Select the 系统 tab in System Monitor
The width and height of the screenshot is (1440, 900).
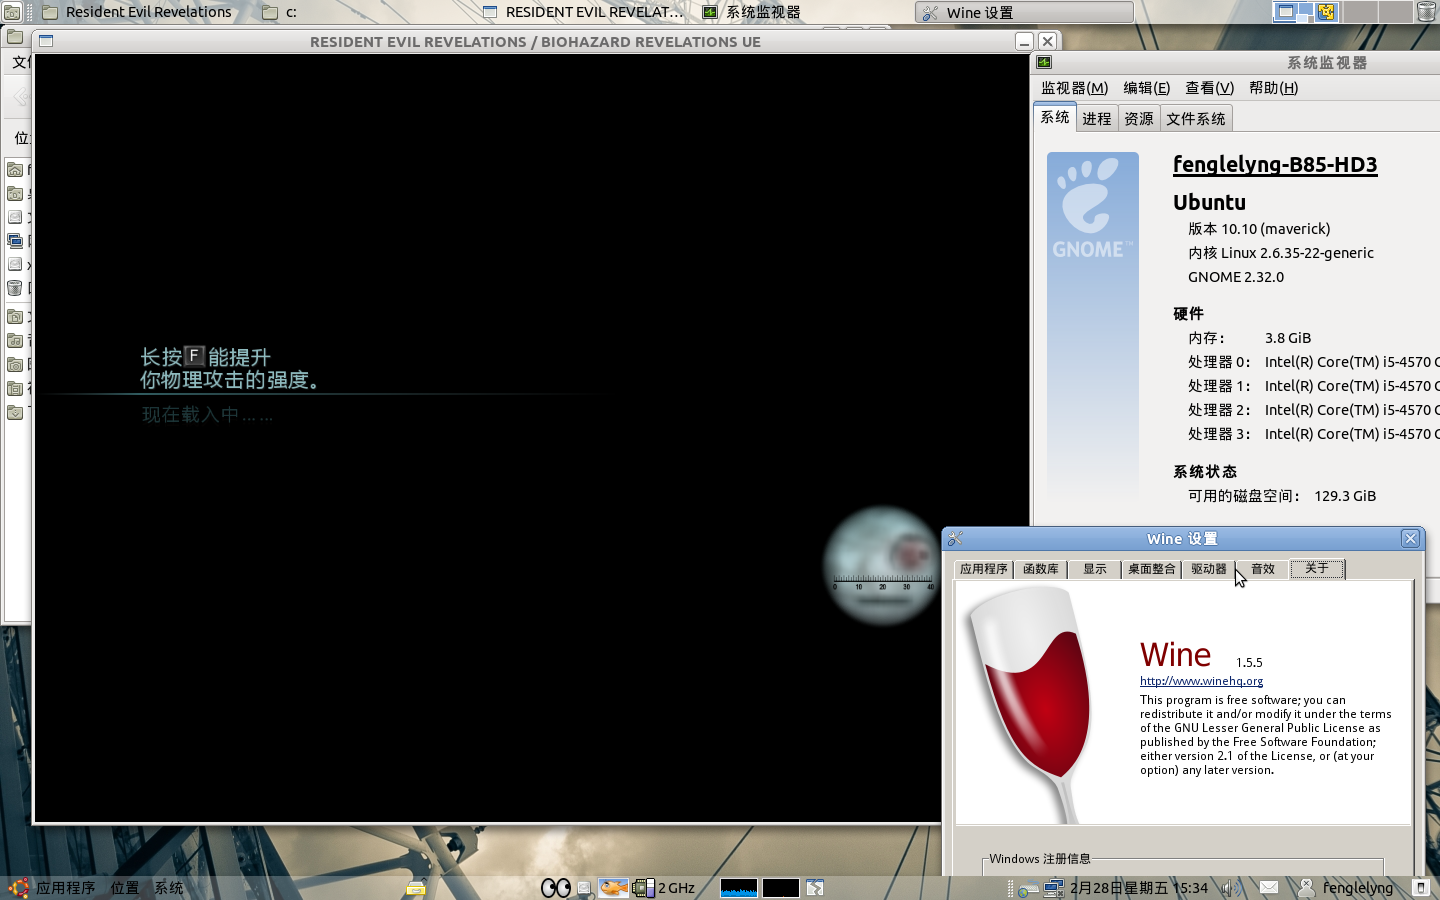(1055, 117)
